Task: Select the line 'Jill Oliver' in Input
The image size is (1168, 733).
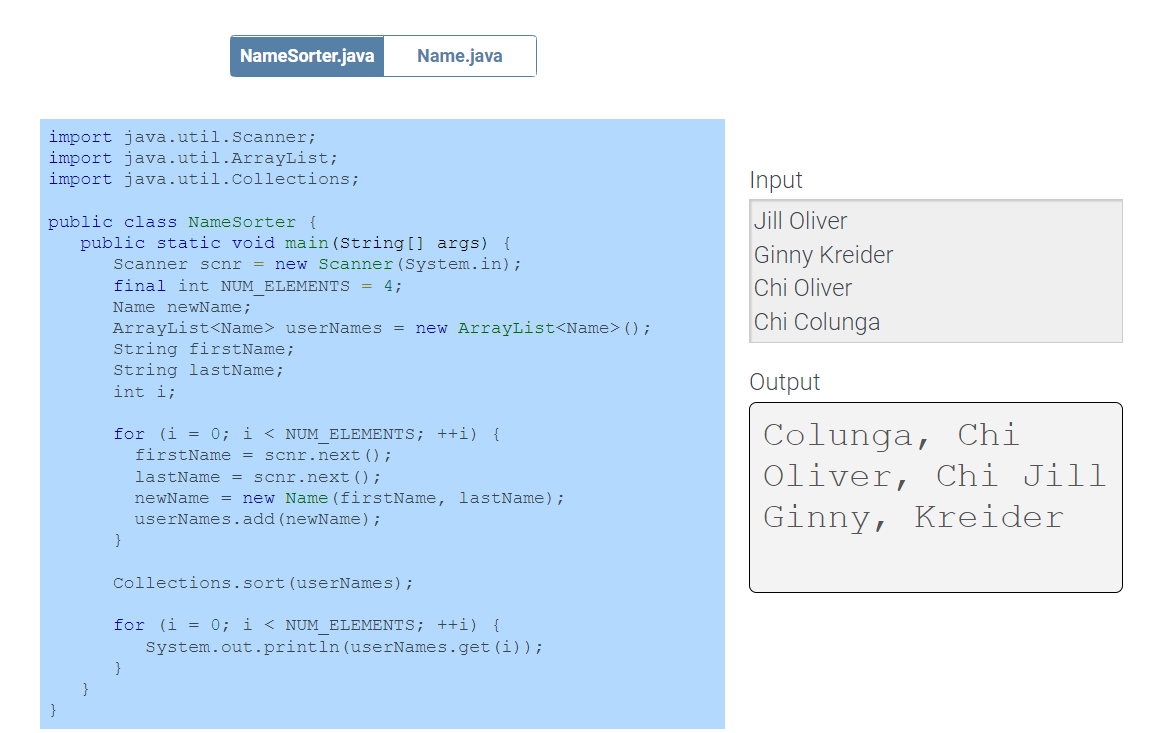Action: click(x=800, y=220)
